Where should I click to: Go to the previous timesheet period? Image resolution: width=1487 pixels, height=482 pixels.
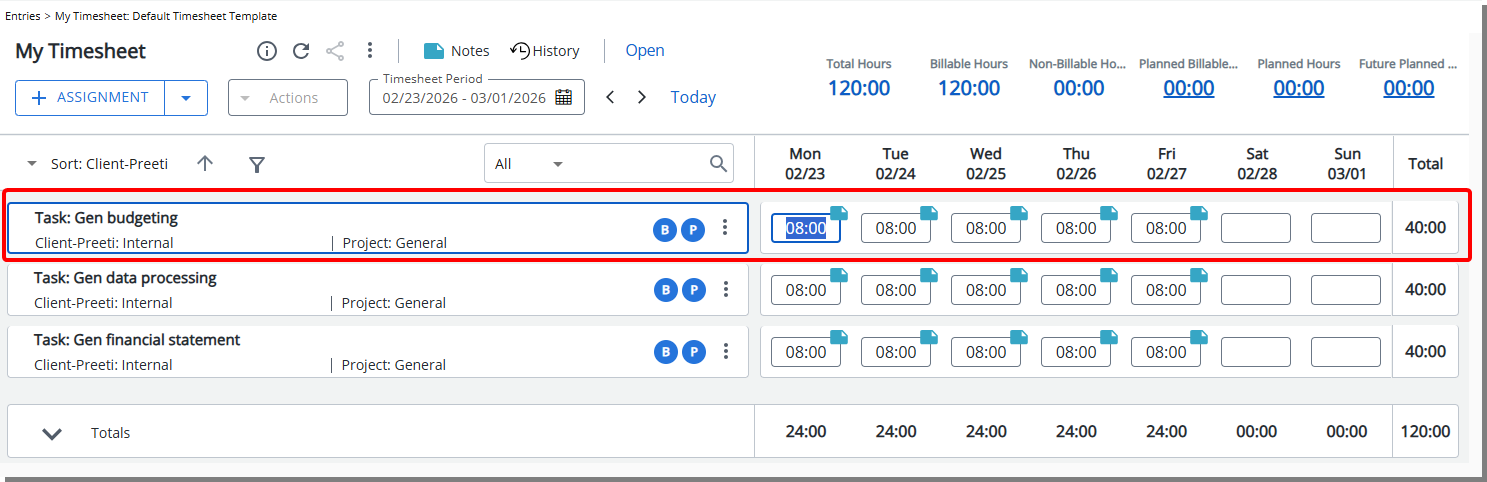610,97
